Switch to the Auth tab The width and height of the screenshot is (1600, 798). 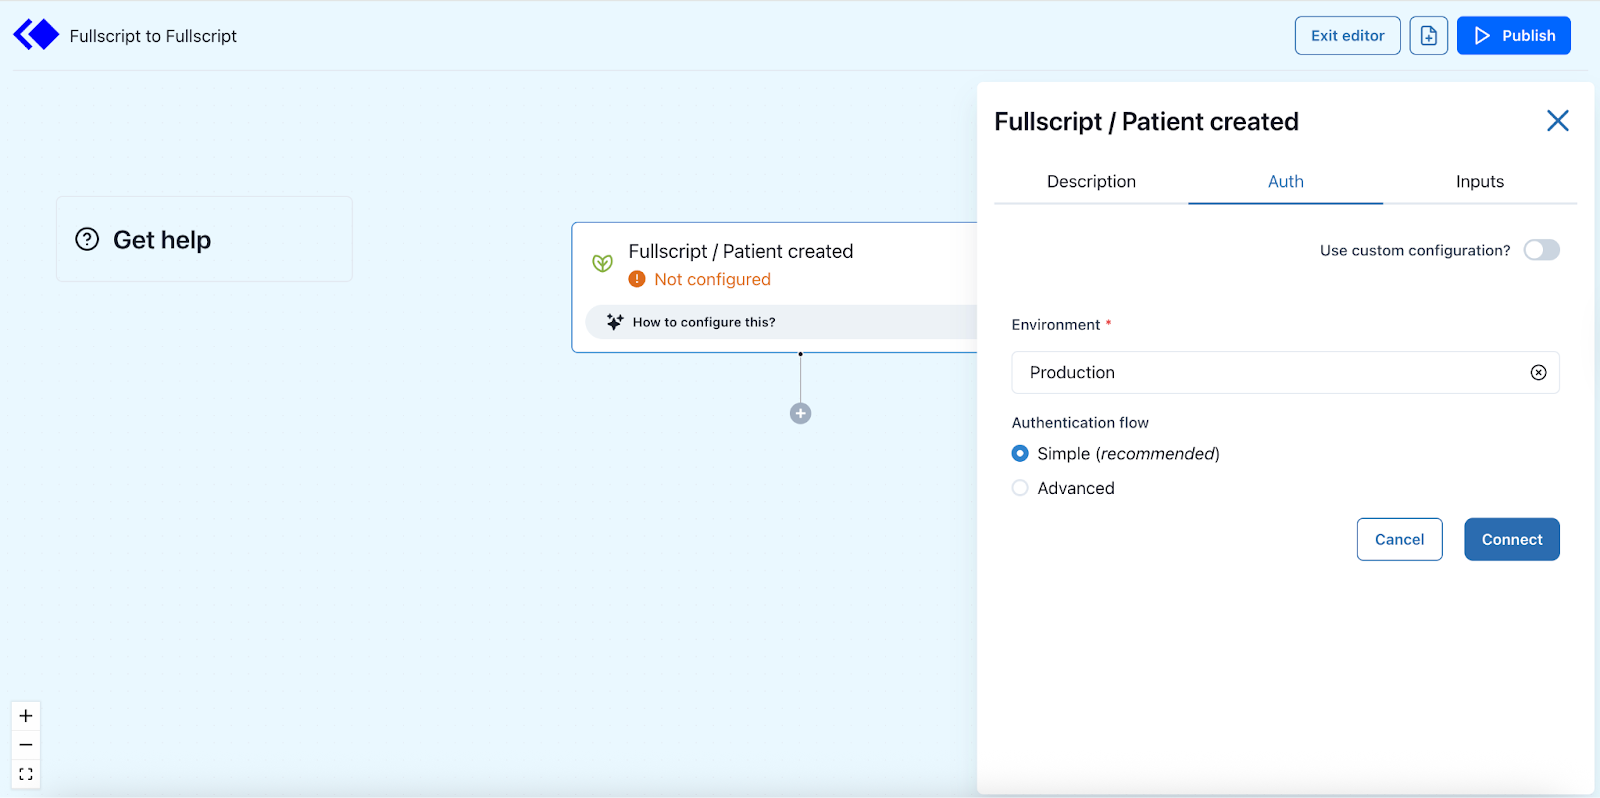pyautogui.click(x=1286, y=182)
